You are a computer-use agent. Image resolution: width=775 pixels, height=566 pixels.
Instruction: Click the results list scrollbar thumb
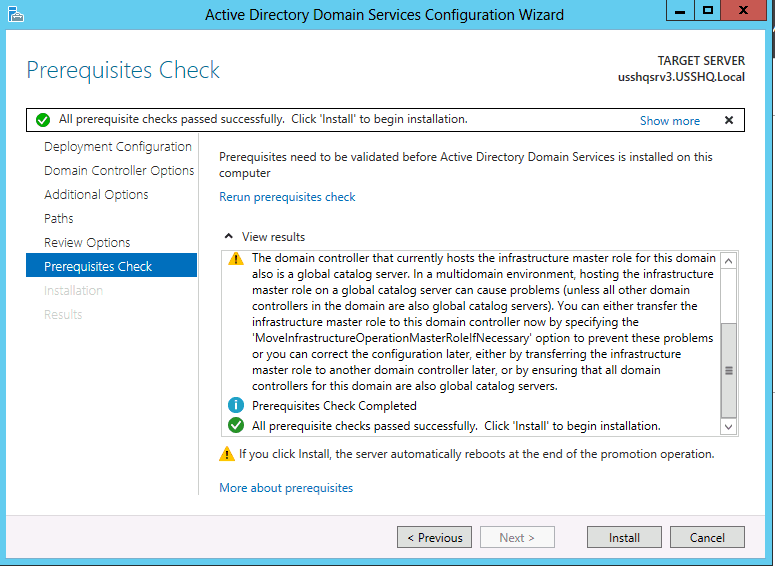pyautogui.click(x=729, y=371)
